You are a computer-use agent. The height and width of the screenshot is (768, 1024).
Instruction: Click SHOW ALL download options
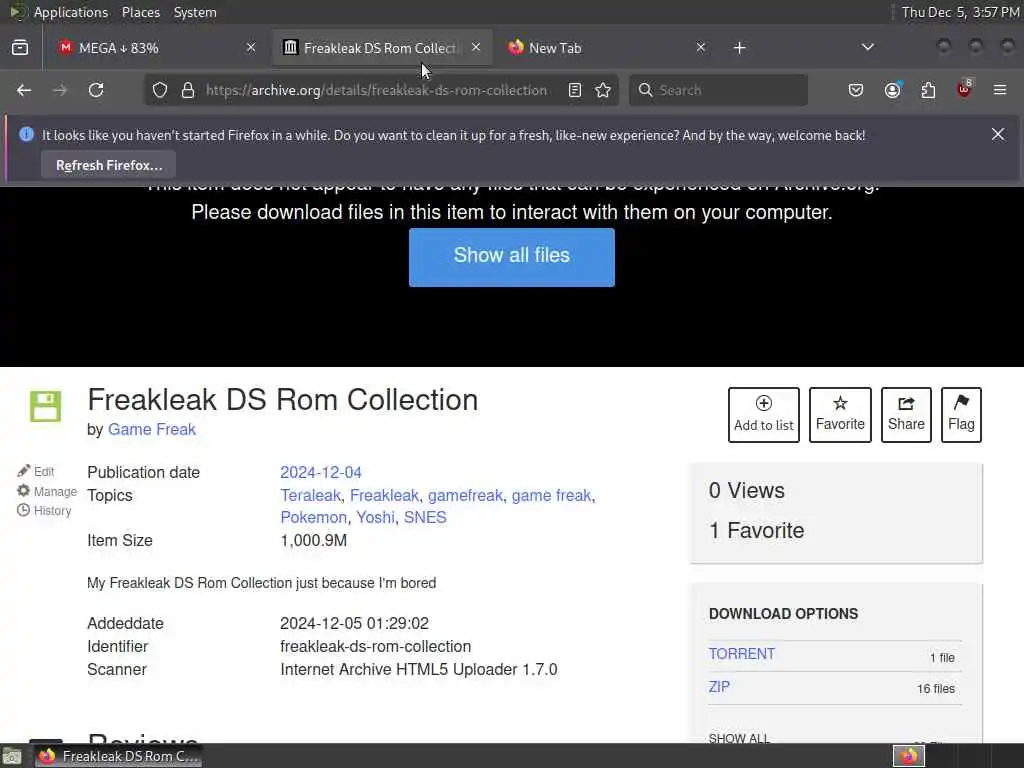coord(739,738)
